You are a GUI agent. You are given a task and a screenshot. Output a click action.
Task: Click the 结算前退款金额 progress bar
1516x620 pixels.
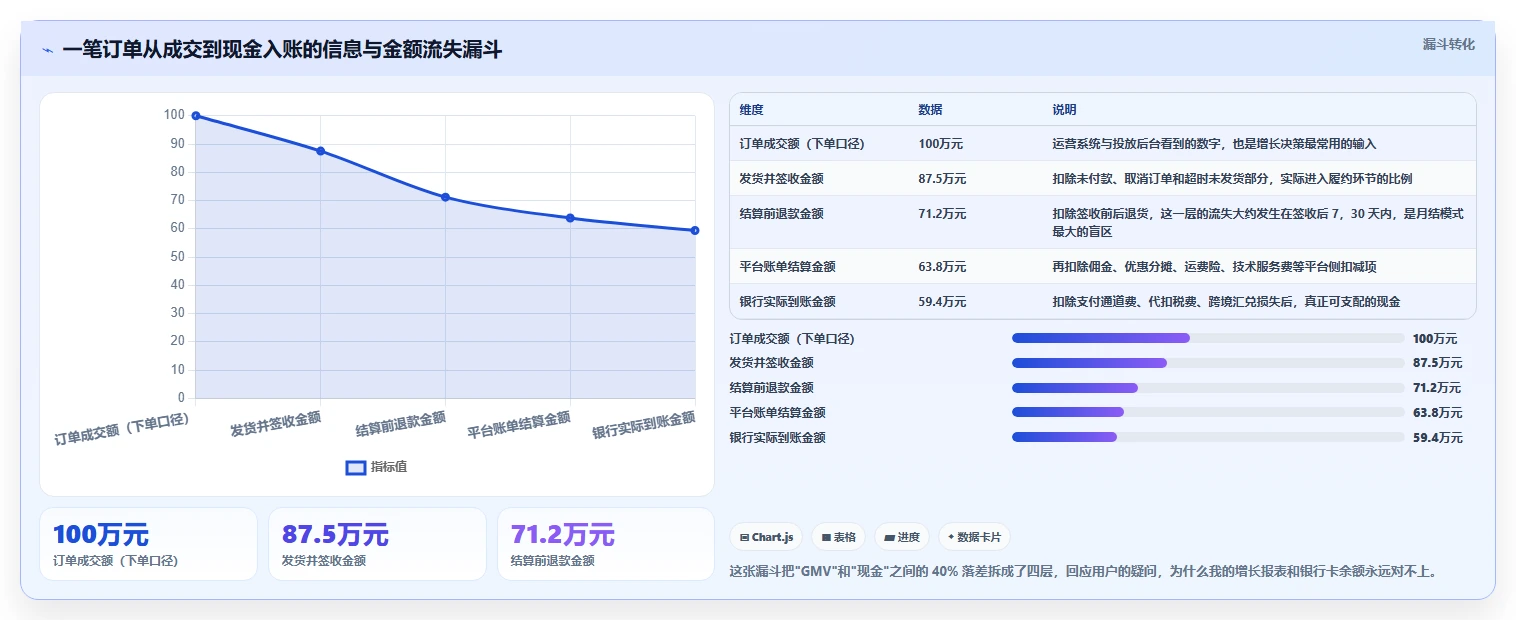click(x=1208, y=388)
